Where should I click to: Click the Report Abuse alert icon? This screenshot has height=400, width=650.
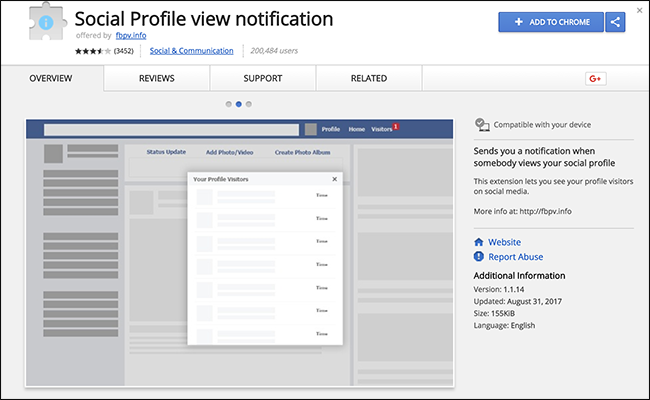pos(480,257)
